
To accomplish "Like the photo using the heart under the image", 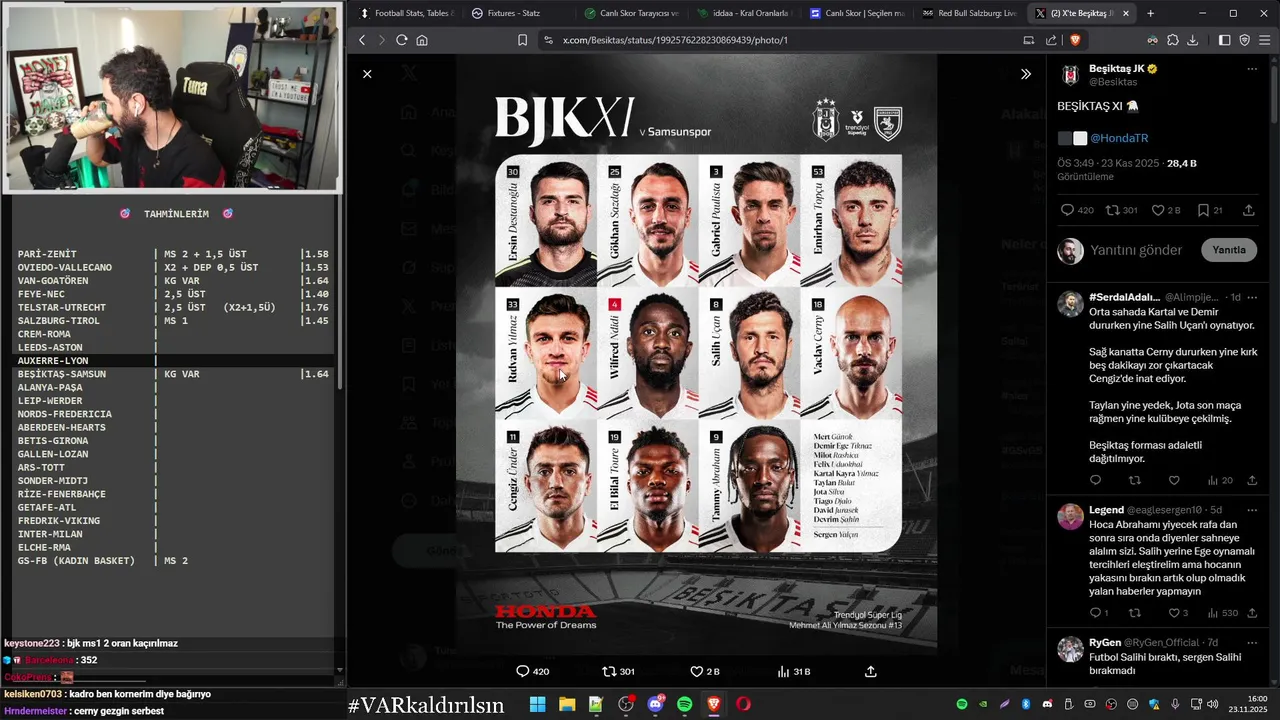I will [697, 671].
